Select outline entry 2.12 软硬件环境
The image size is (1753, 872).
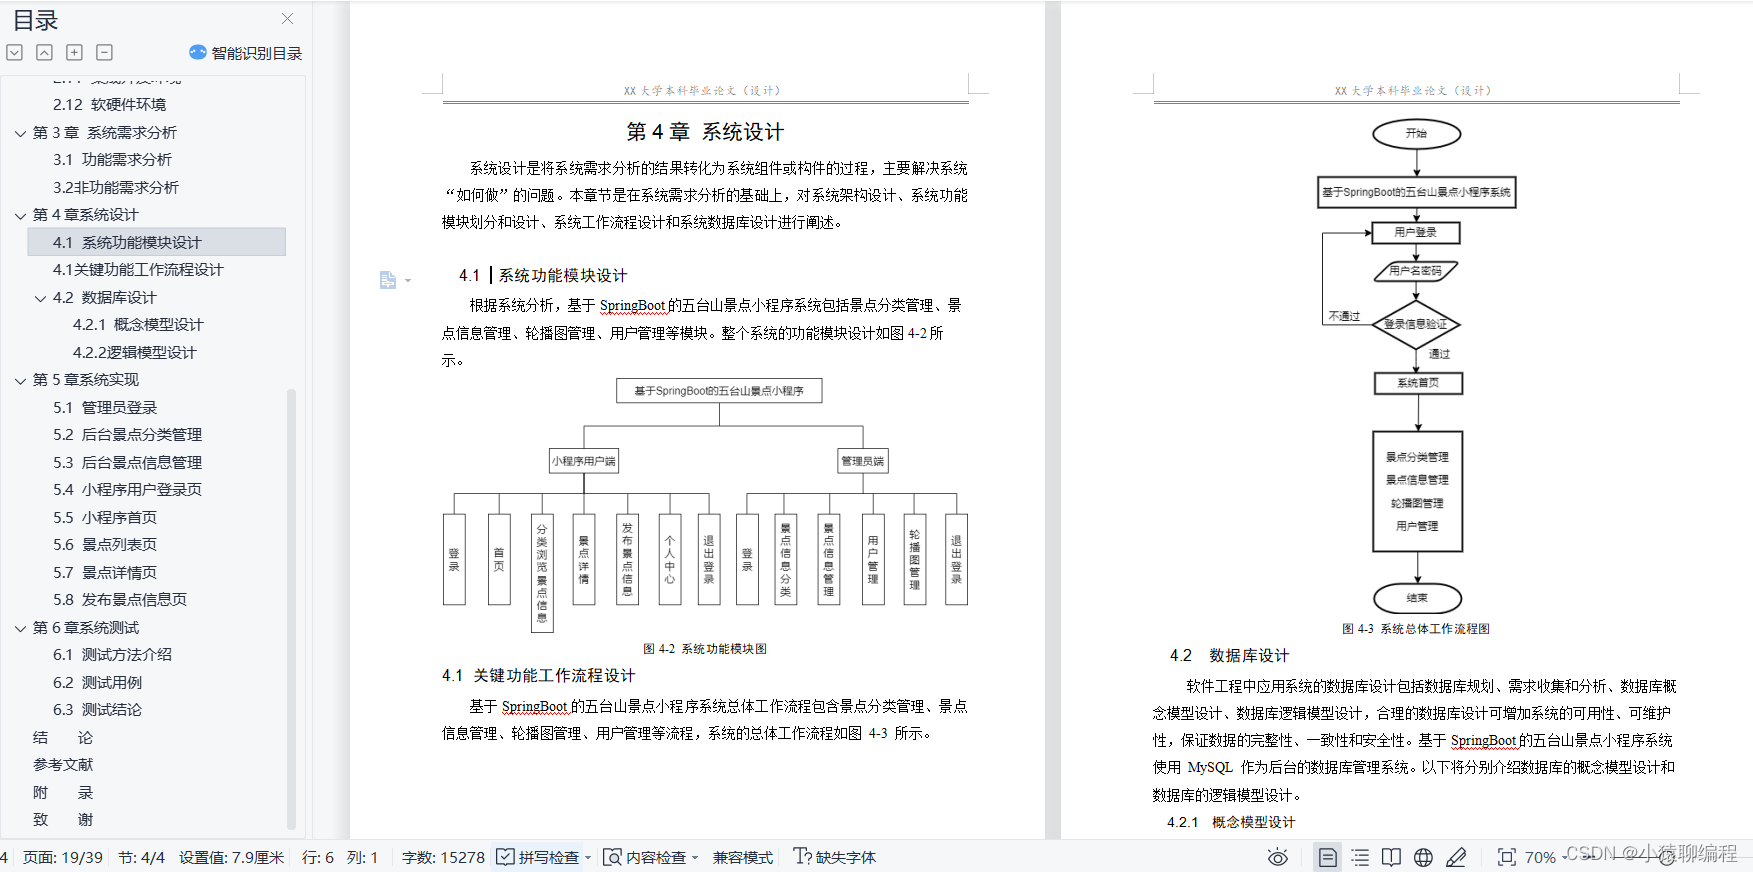[109, 105]
